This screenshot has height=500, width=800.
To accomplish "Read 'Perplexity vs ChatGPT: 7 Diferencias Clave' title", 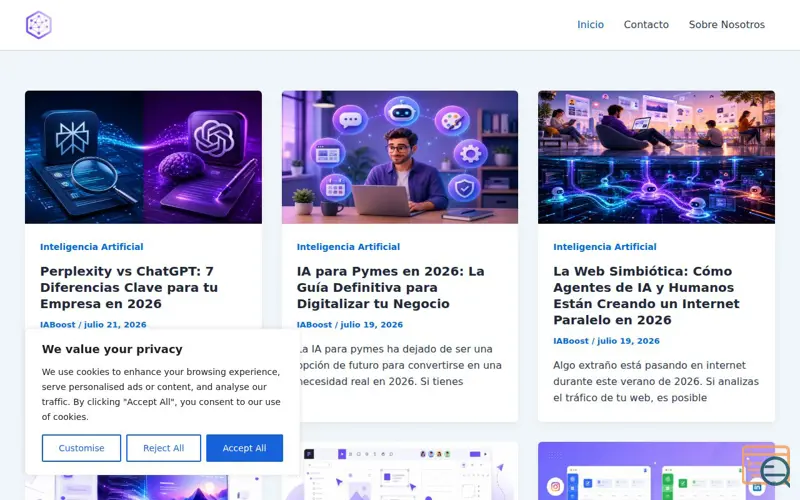I will click(x=129, y=287).
